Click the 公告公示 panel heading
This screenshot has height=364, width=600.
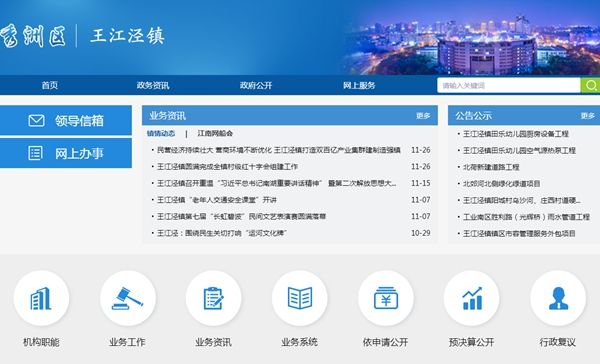click(474, 116)
